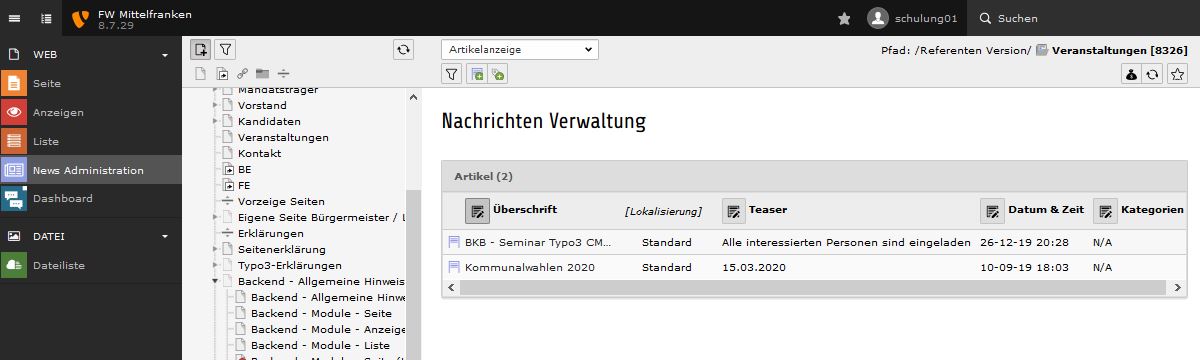This screenshot has height=360, width=1200.
Task: Create a new news tag
Action: coord(497,73)
